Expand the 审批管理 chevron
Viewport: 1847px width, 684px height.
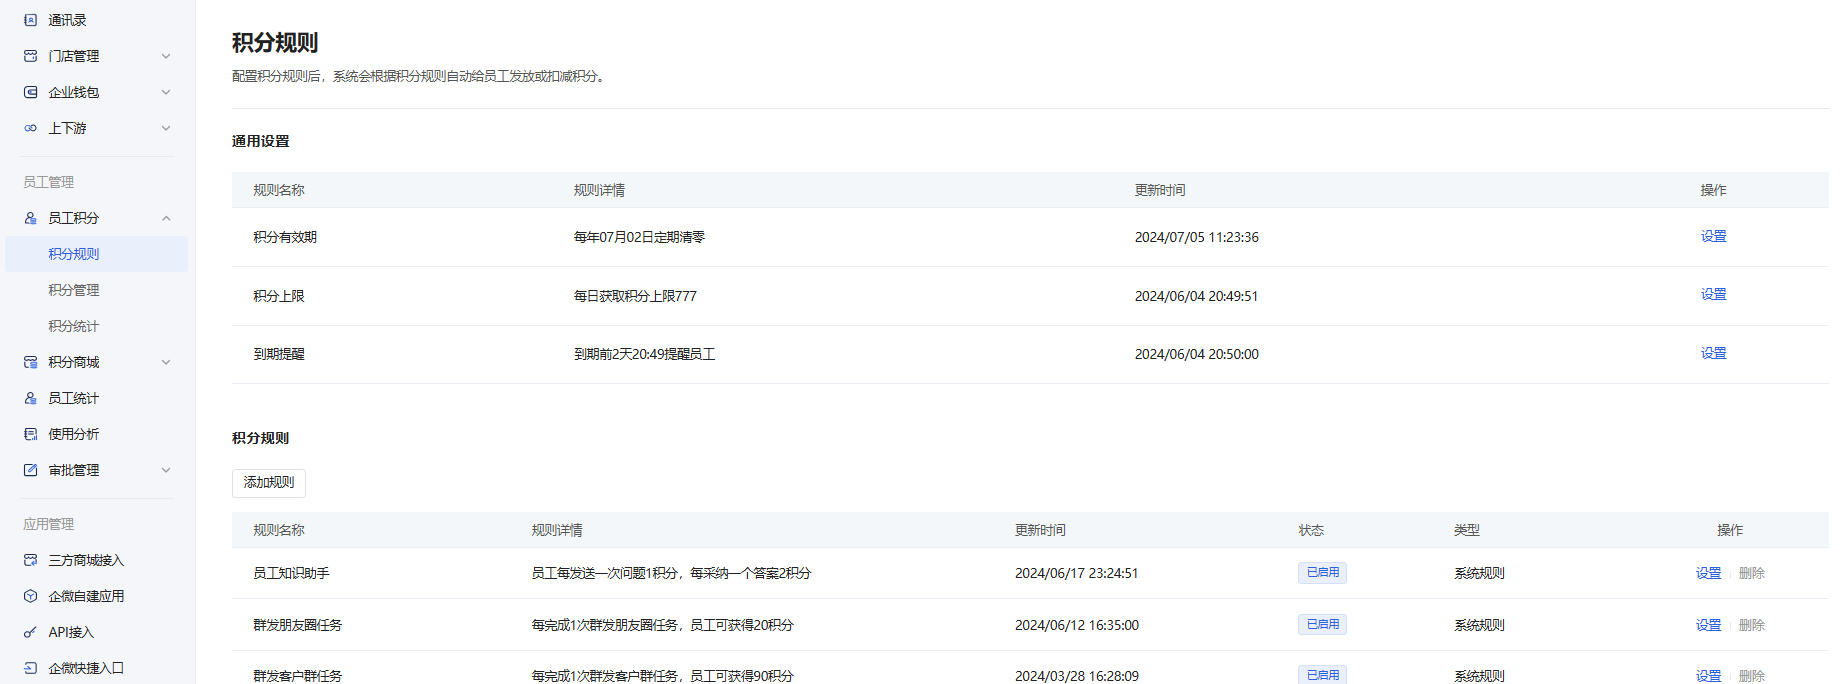click(x=166, y=470)
